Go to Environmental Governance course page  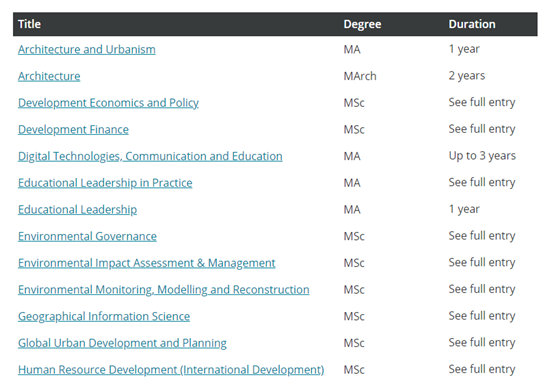87,236
